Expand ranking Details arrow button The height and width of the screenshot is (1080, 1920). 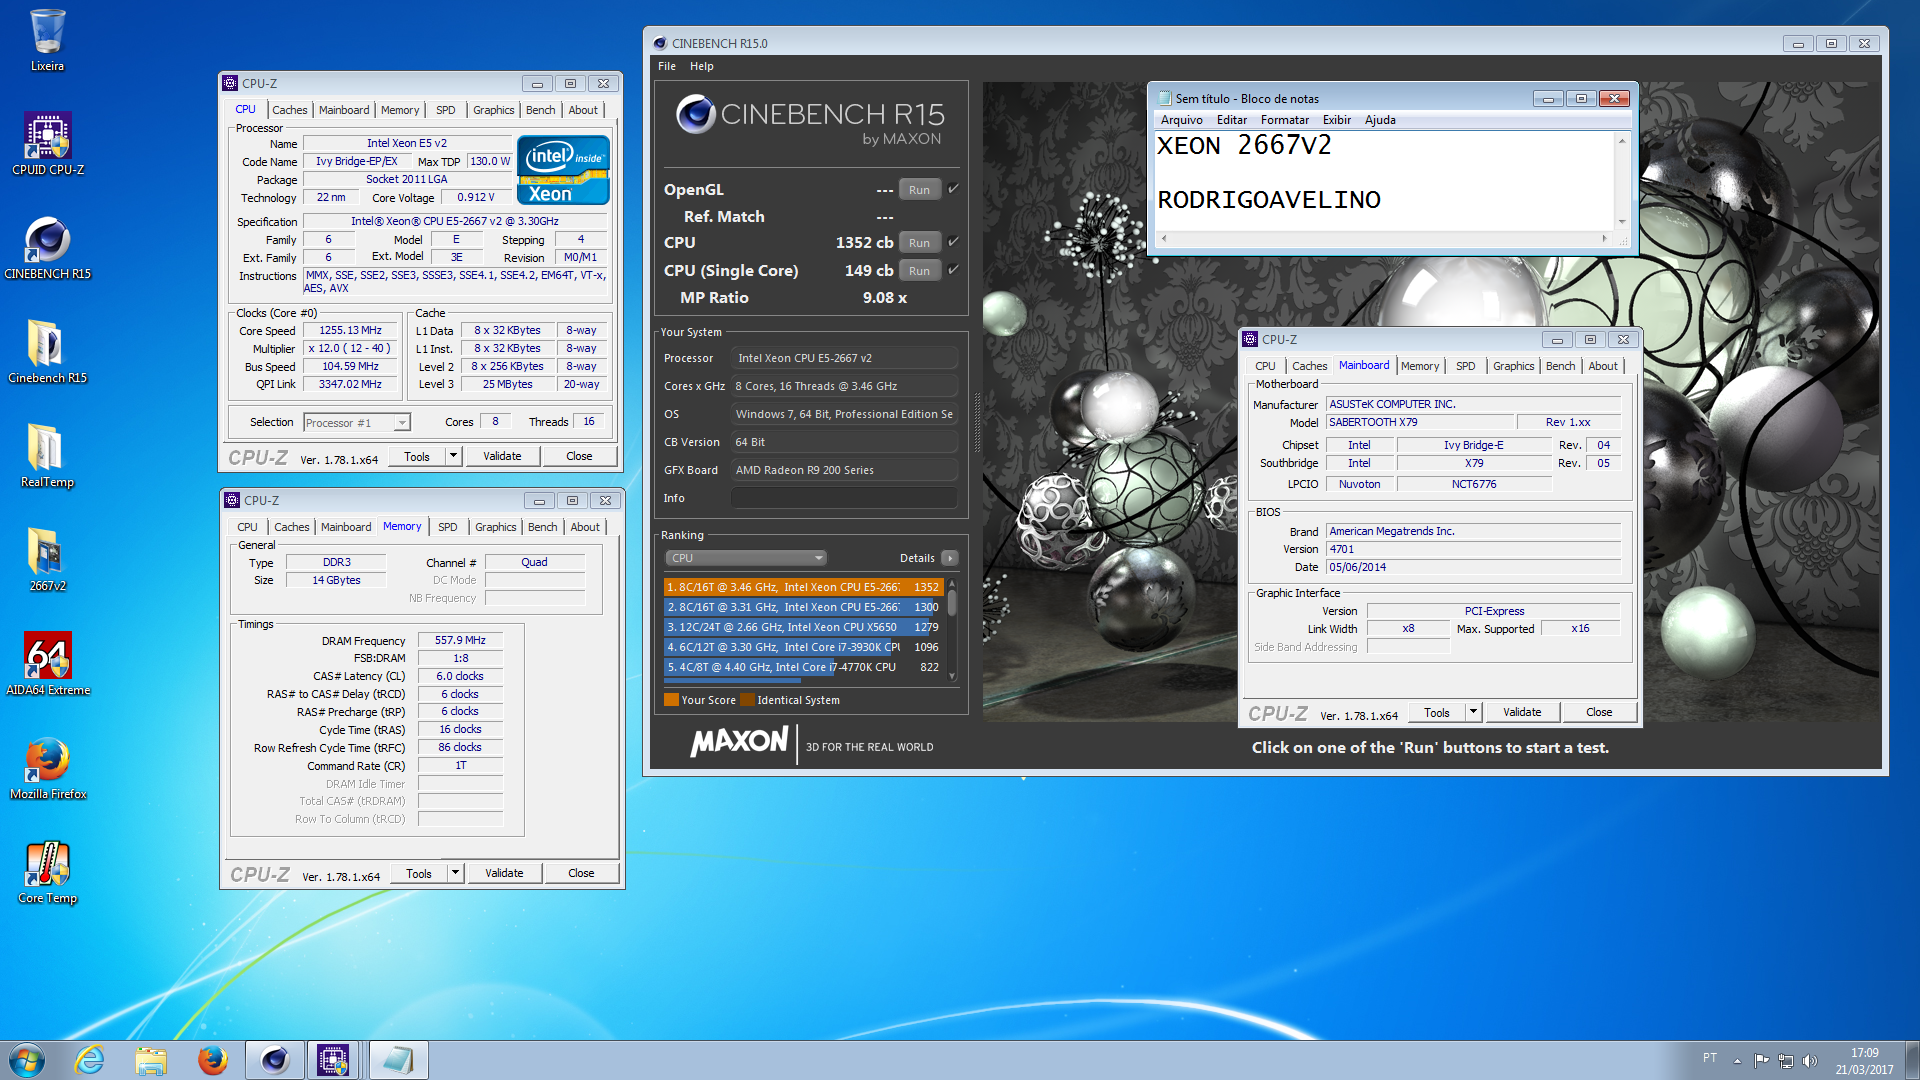[x=950, y=558]
